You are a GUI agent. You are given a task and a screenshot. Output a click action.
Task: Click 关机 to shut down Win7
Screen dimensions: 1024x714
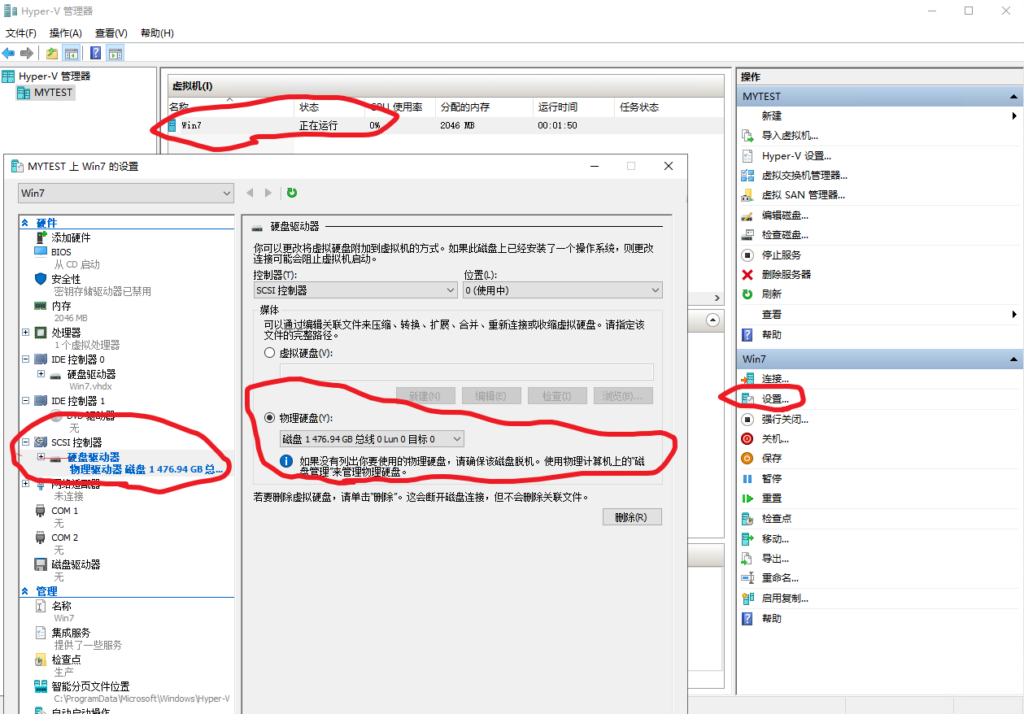click(x=775, y=439)
